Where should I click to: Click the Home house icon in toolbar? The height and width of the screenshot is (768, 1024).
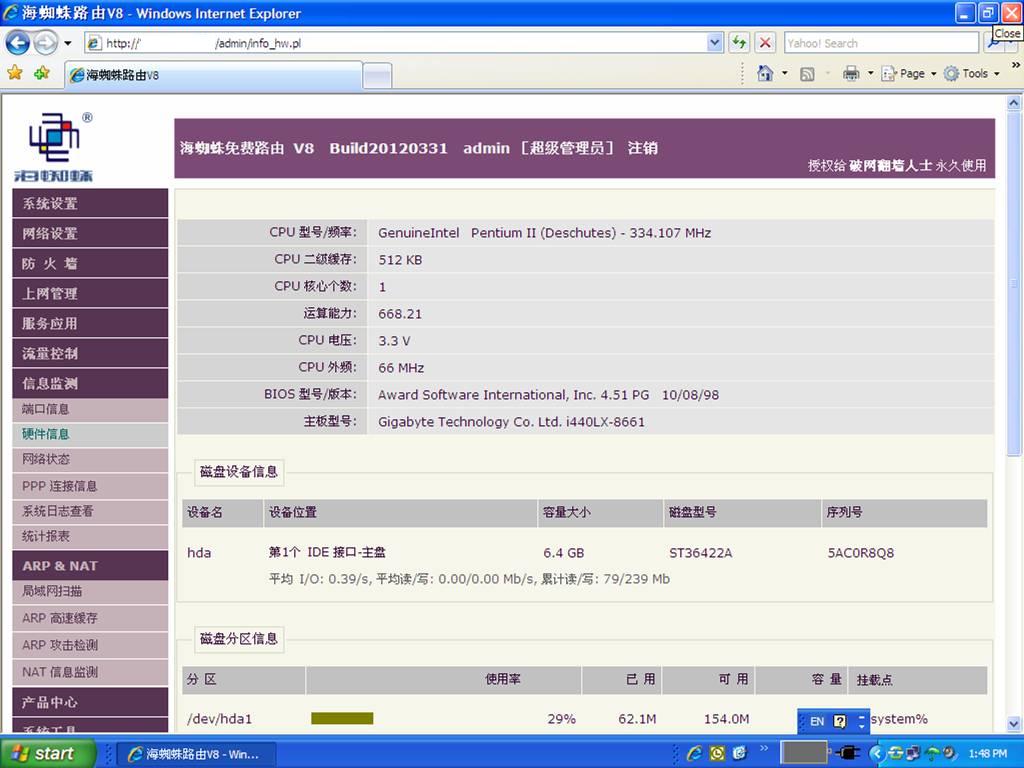click(765, 73)
